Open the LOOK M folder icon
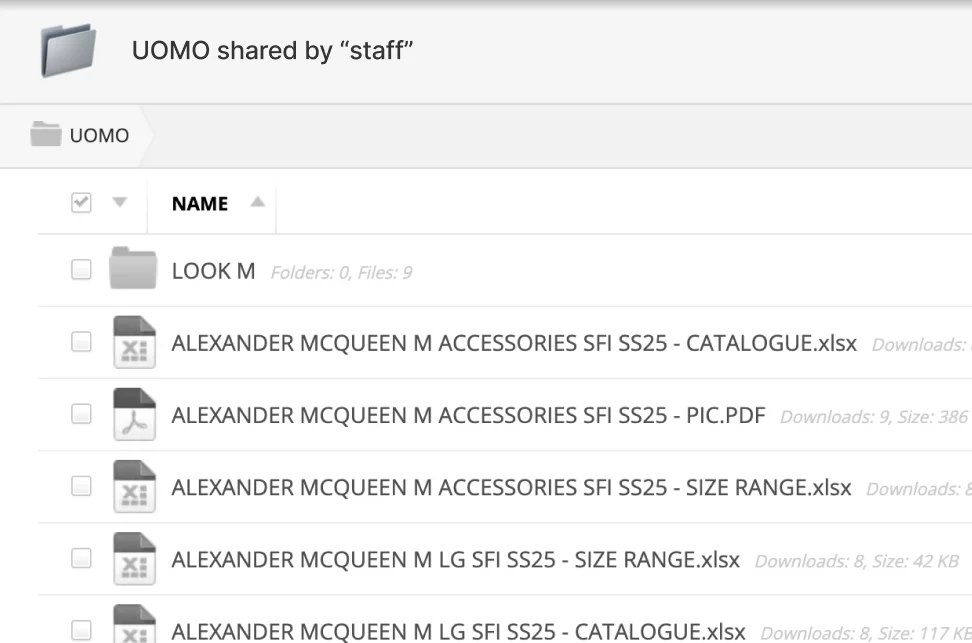The height and width of the screenshot is (643, 972). point(132,270)
